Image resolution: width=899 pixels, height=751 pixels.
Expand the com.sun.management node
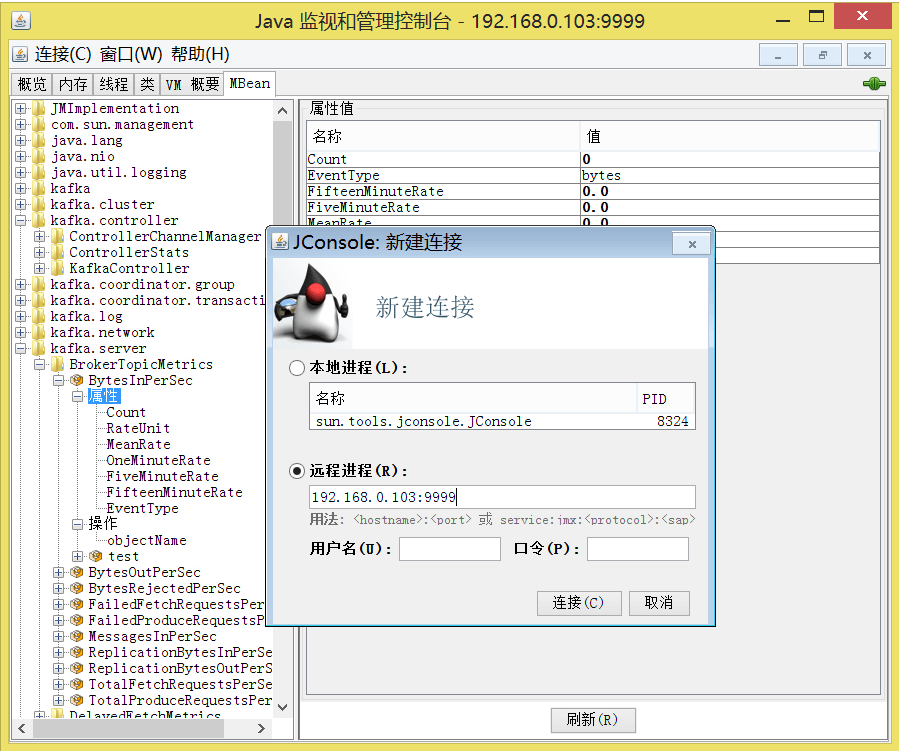tap(21, 124)
